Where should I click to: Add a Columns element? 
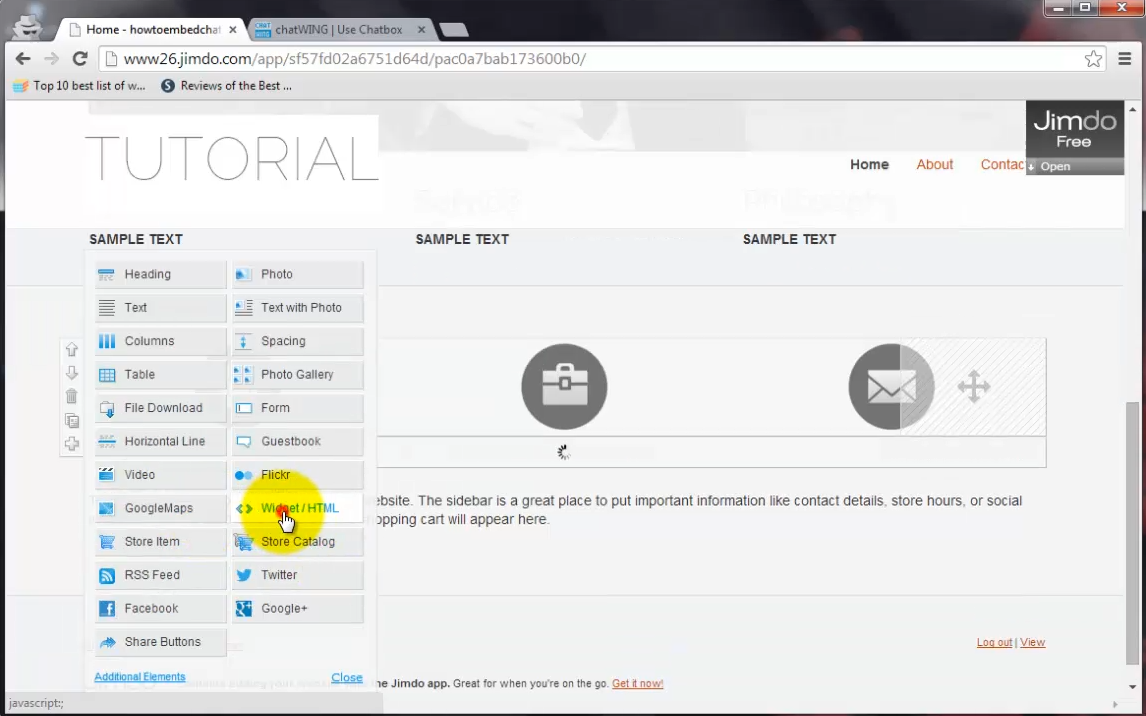(161, 341)
